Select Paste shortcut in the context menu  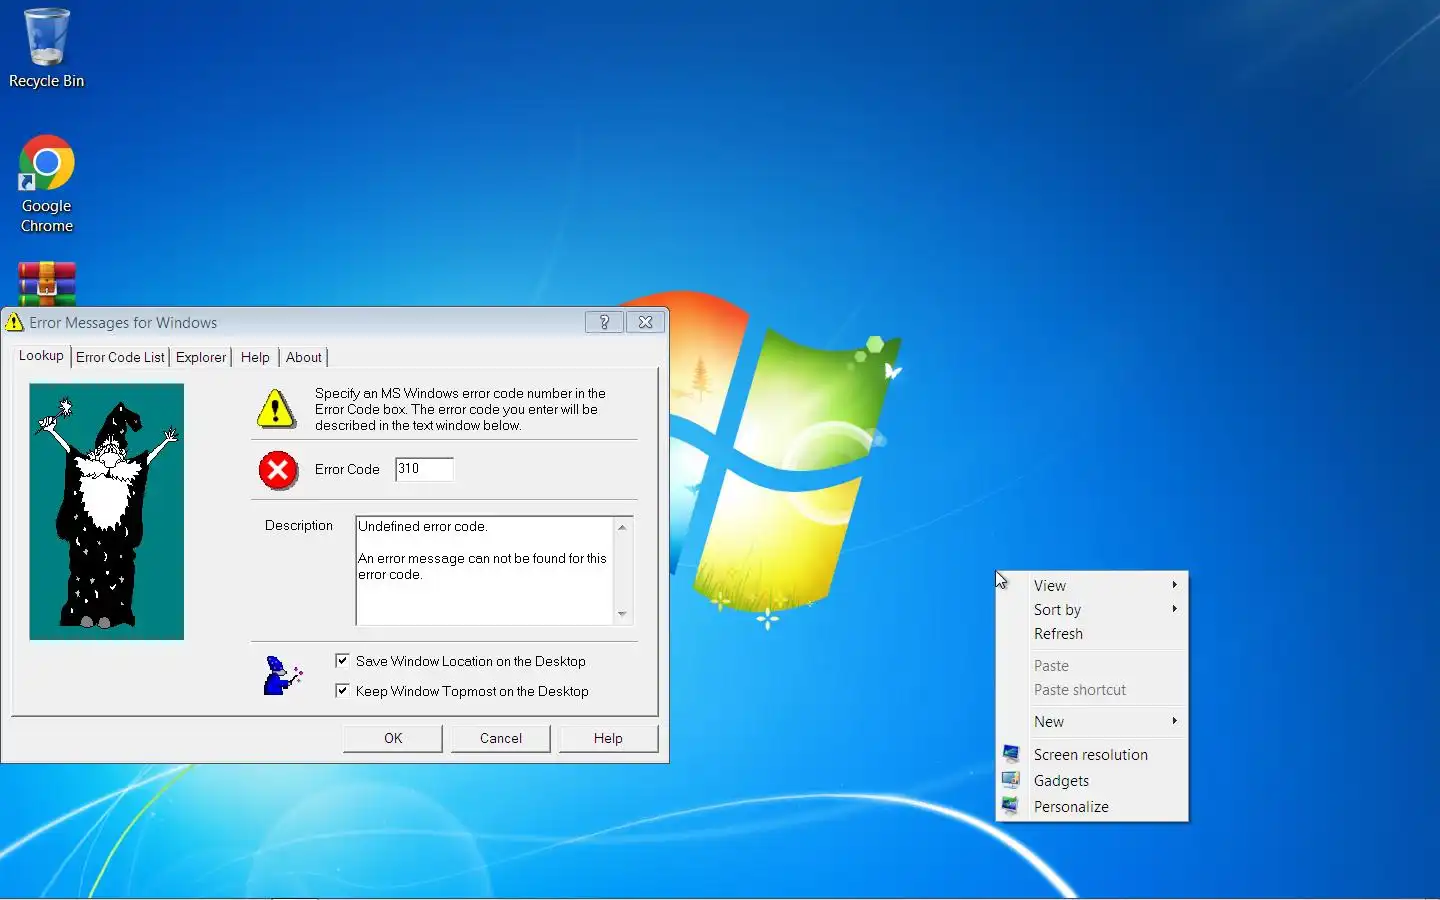(1092, 690)
